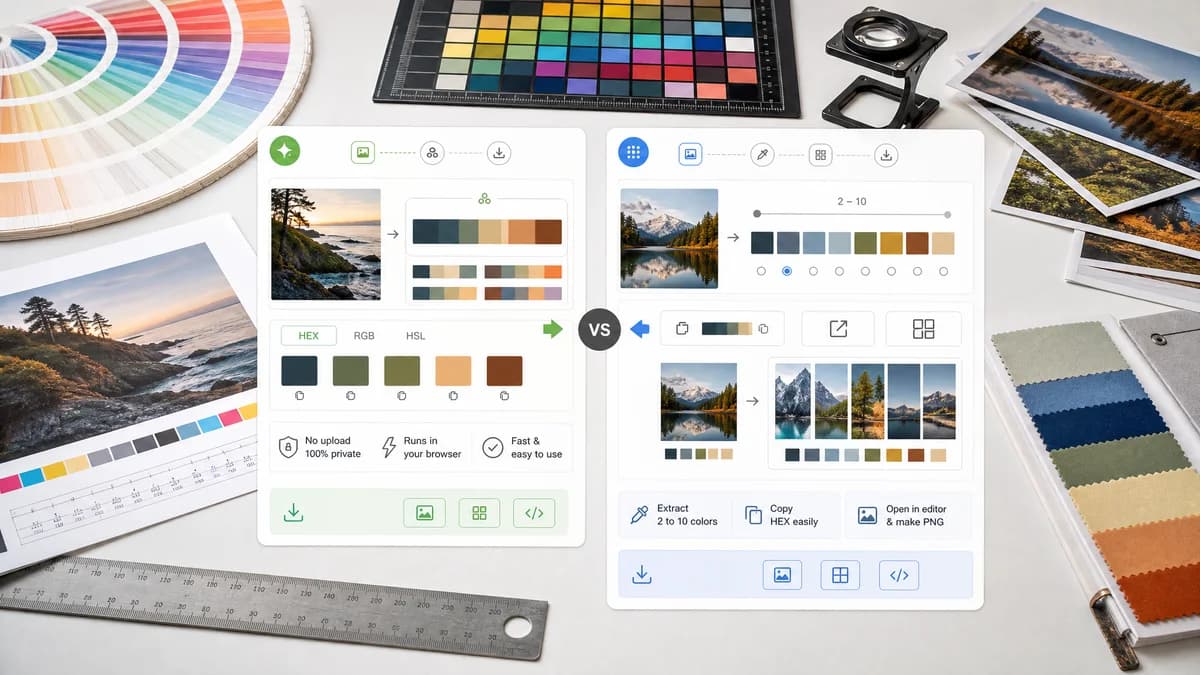Click the copy icon right of the small palette strip
The image size is (1200, 675).
tap(763, 328)
